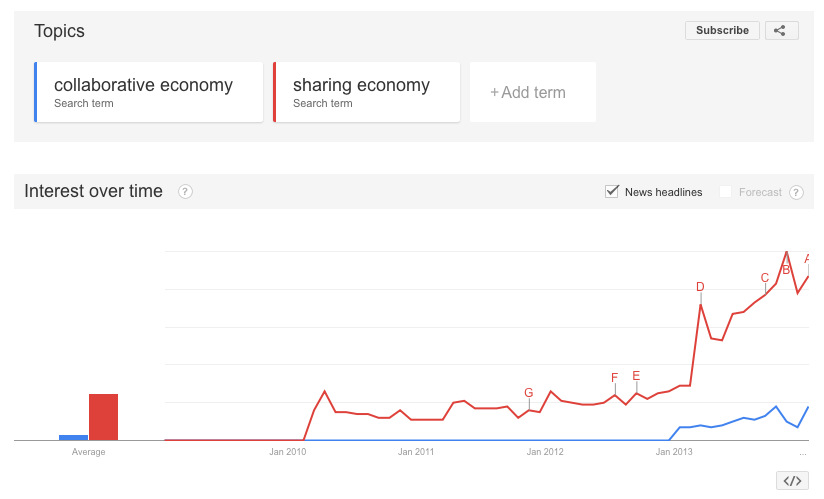Select news headline marker C
Screen dimensions: 824x499
[x=765, y=278]
